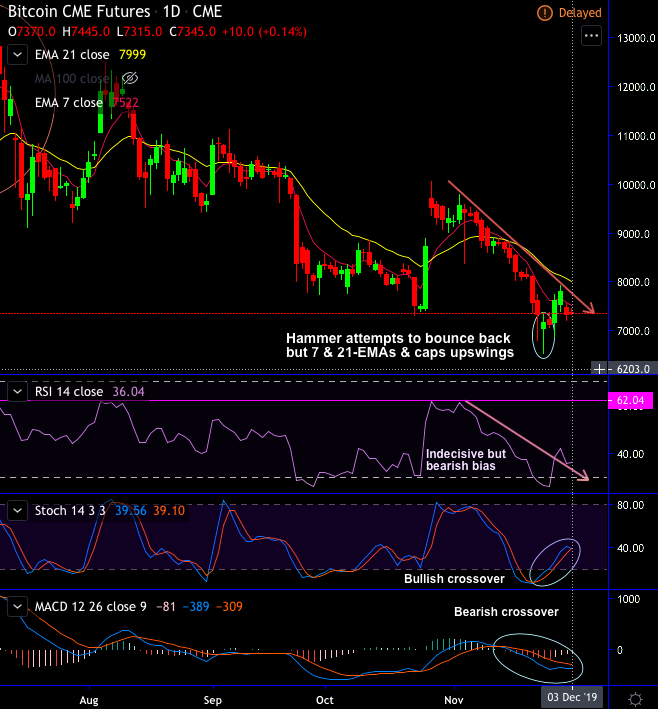Screen dimensions: 658x709
Task: Collapse the main chart indicator legend
Action: pyautogui.click(x=18, y=55)
